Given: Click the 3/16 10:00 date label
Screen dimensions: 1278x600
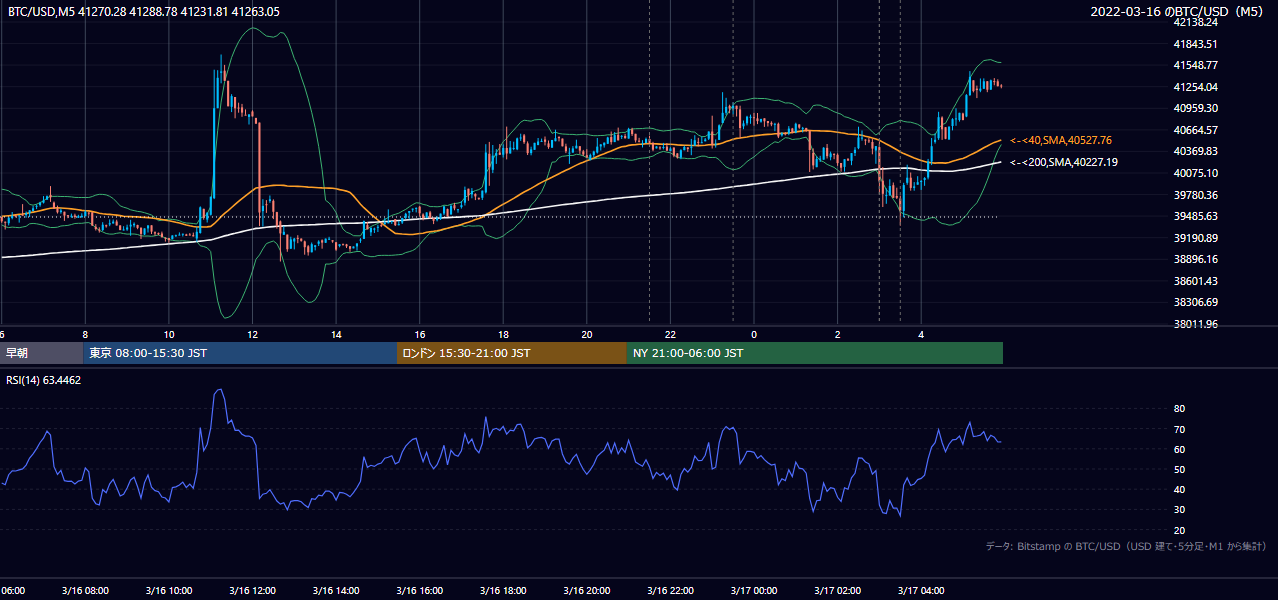Looking at the screenshot, I should pyautogui.click(x=168, y=591).
